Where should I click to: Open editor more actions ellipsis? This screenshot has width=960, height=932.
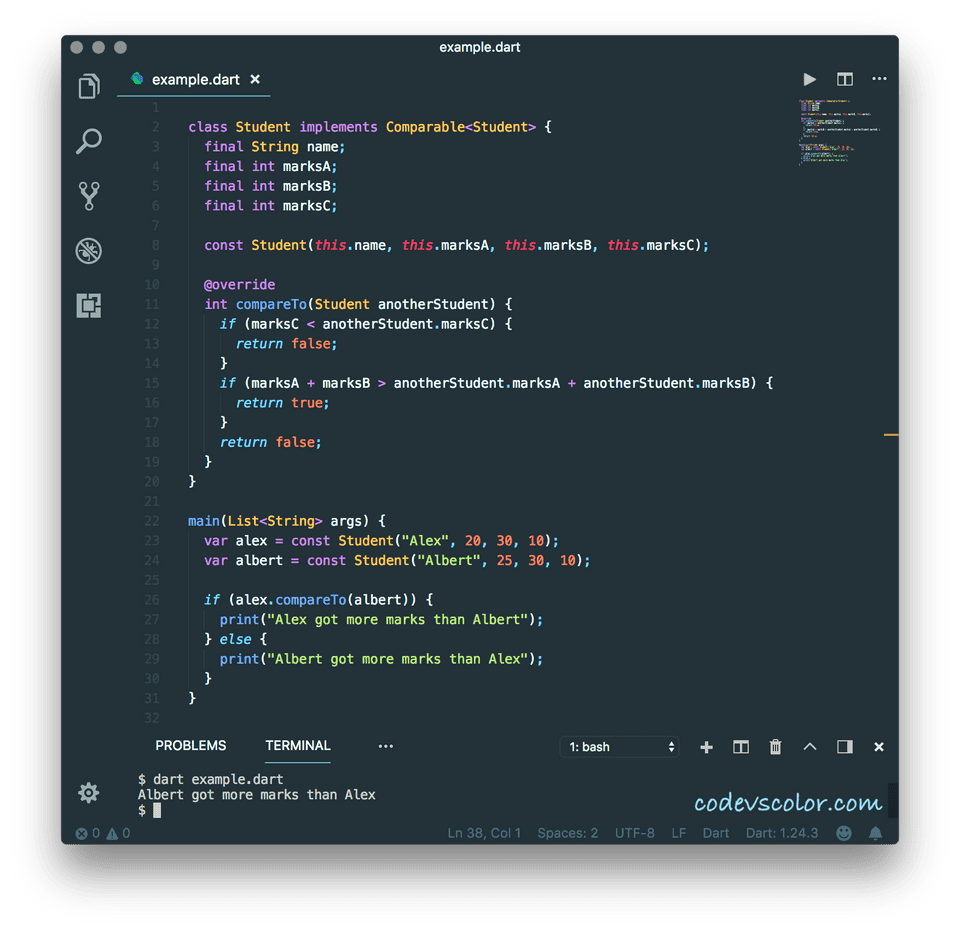point(879,78)
